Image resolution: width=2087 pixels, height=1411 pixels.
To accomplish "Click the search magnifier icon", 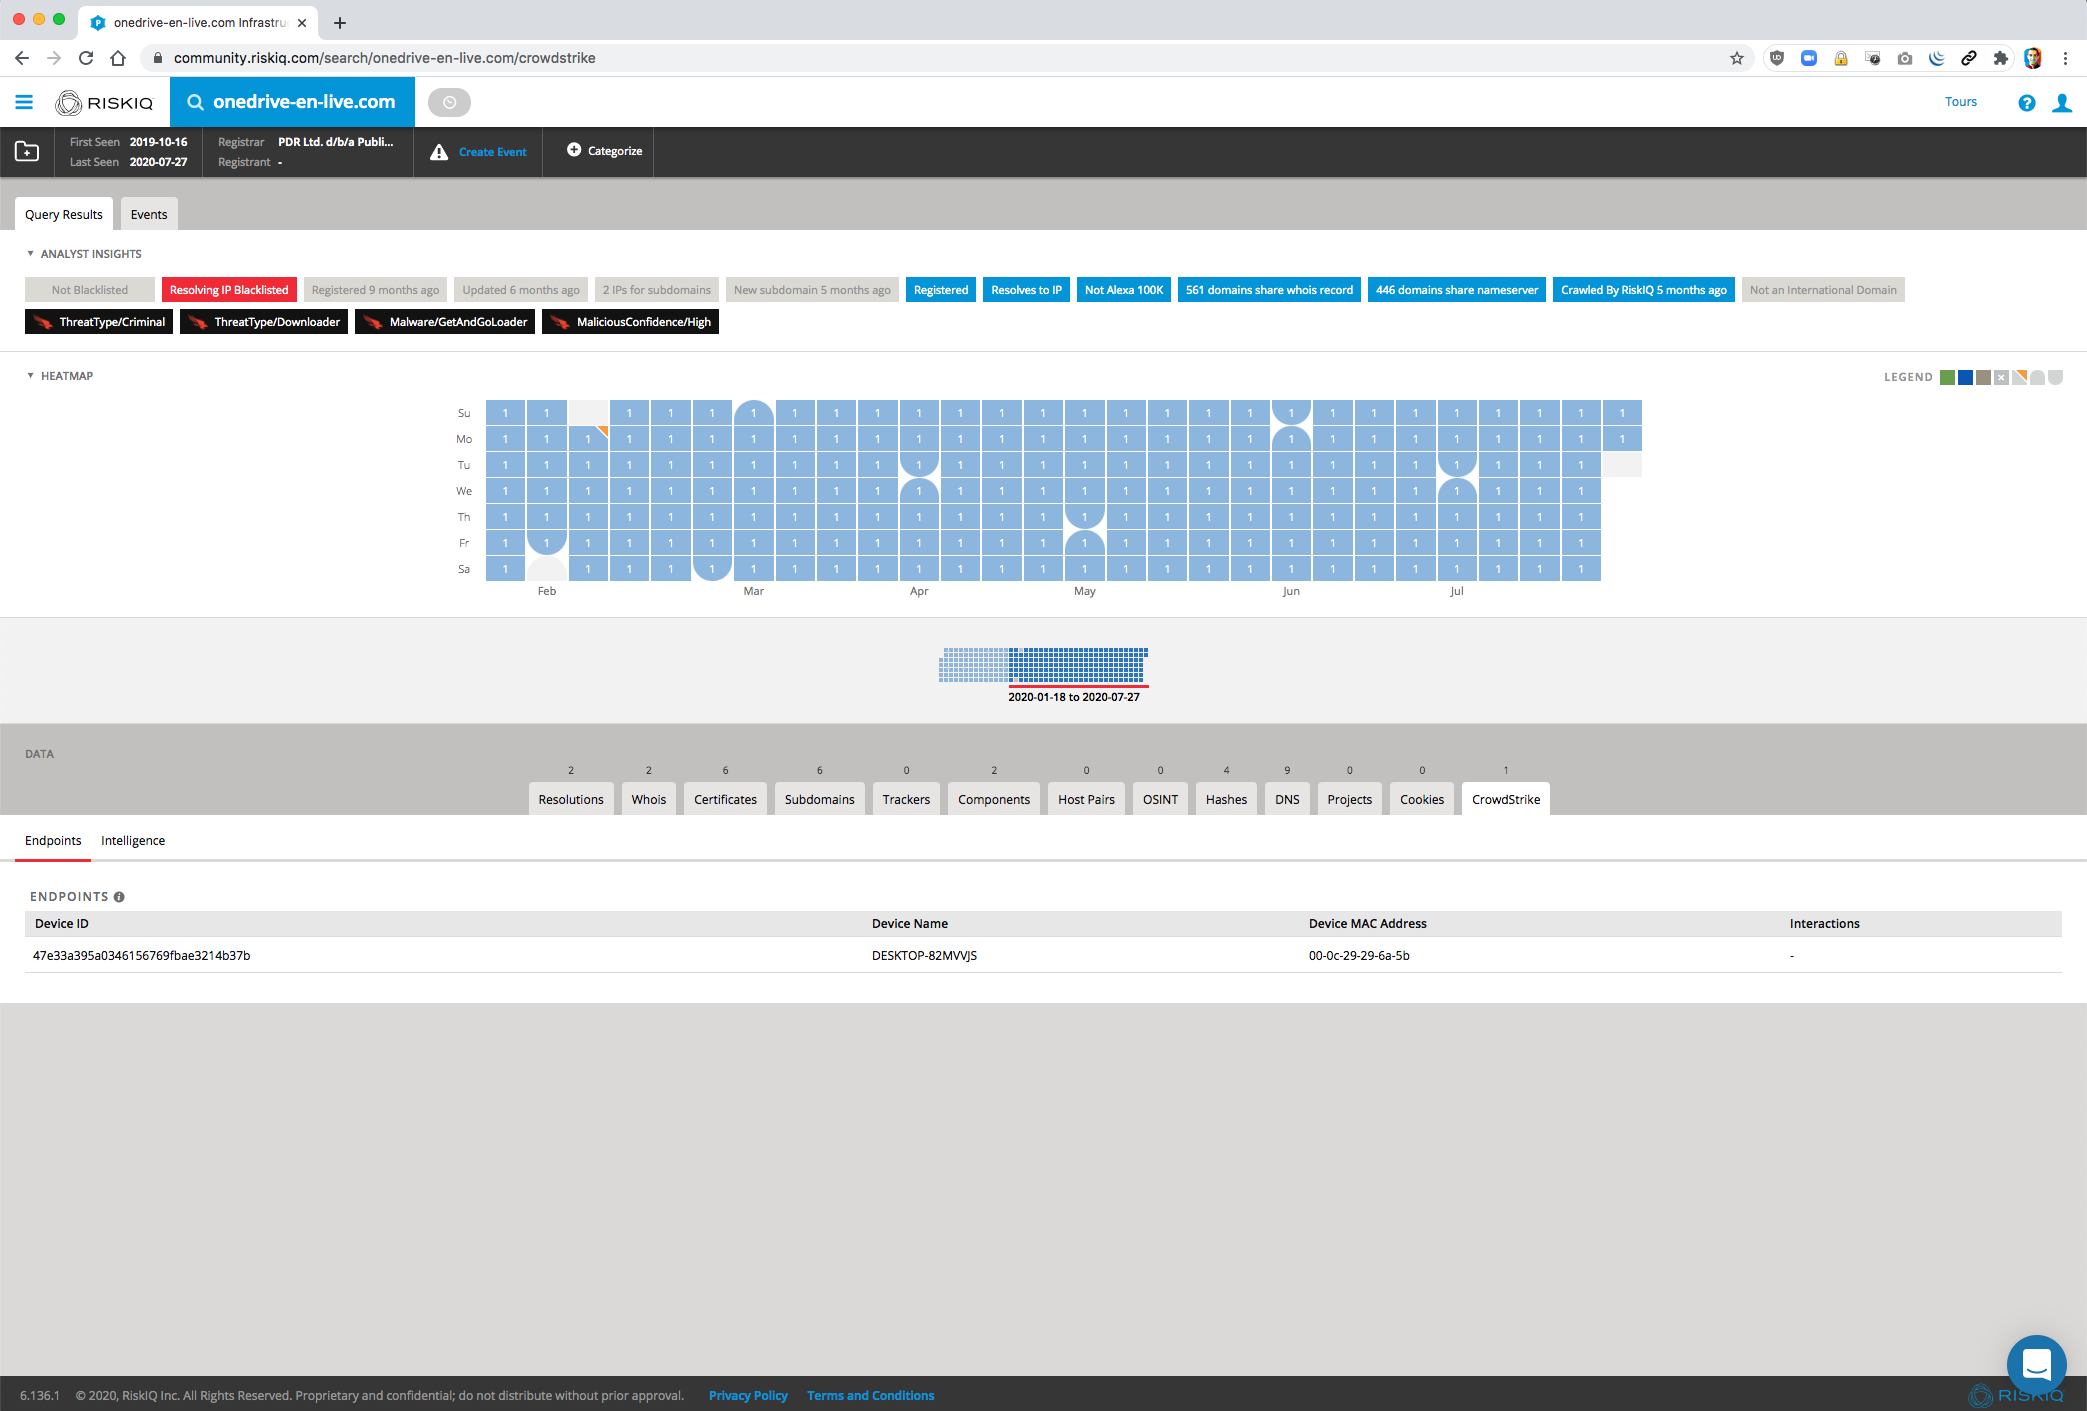I will pos(196,102).
